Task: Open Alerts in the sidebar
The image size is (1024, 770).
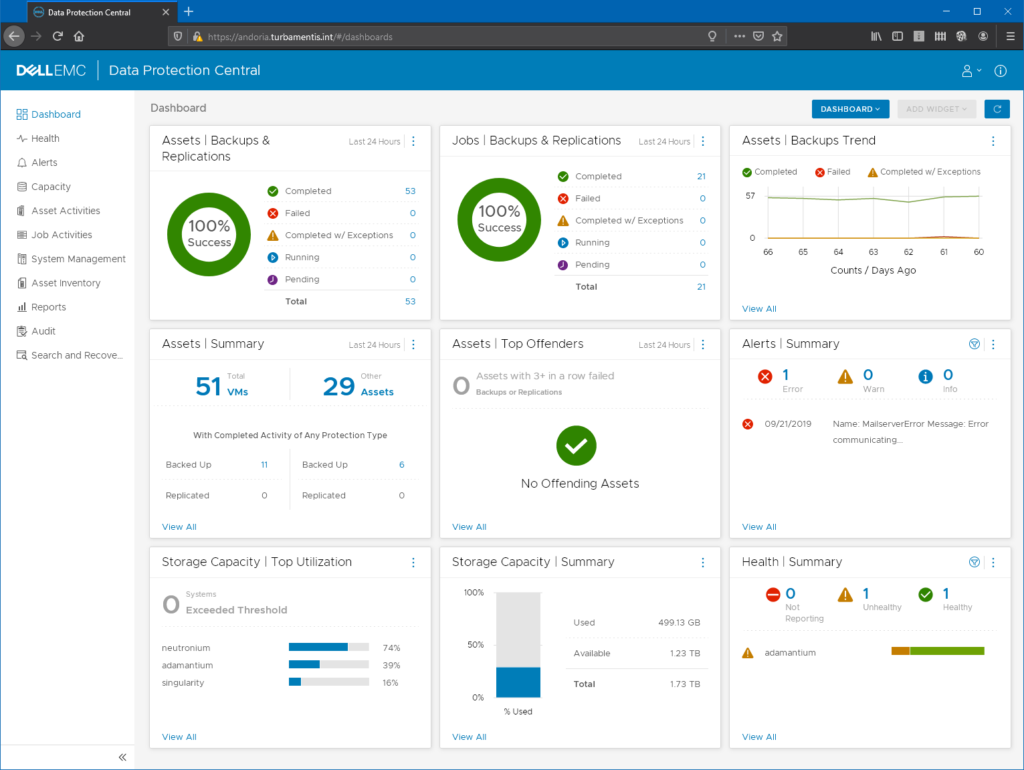Action: 44,163
